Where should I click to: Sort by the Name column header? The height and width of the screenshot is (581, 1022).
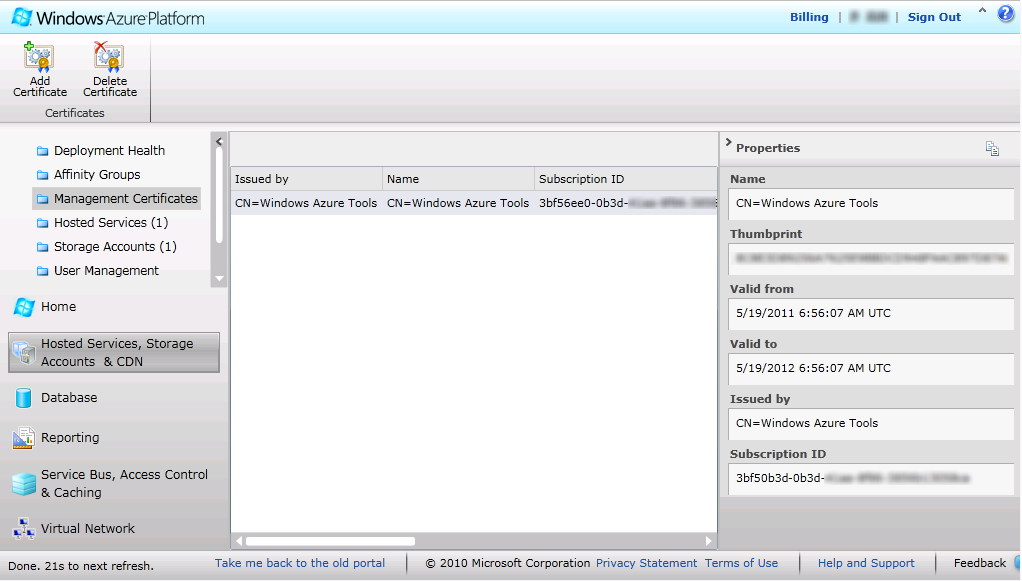tap(458, 179)
